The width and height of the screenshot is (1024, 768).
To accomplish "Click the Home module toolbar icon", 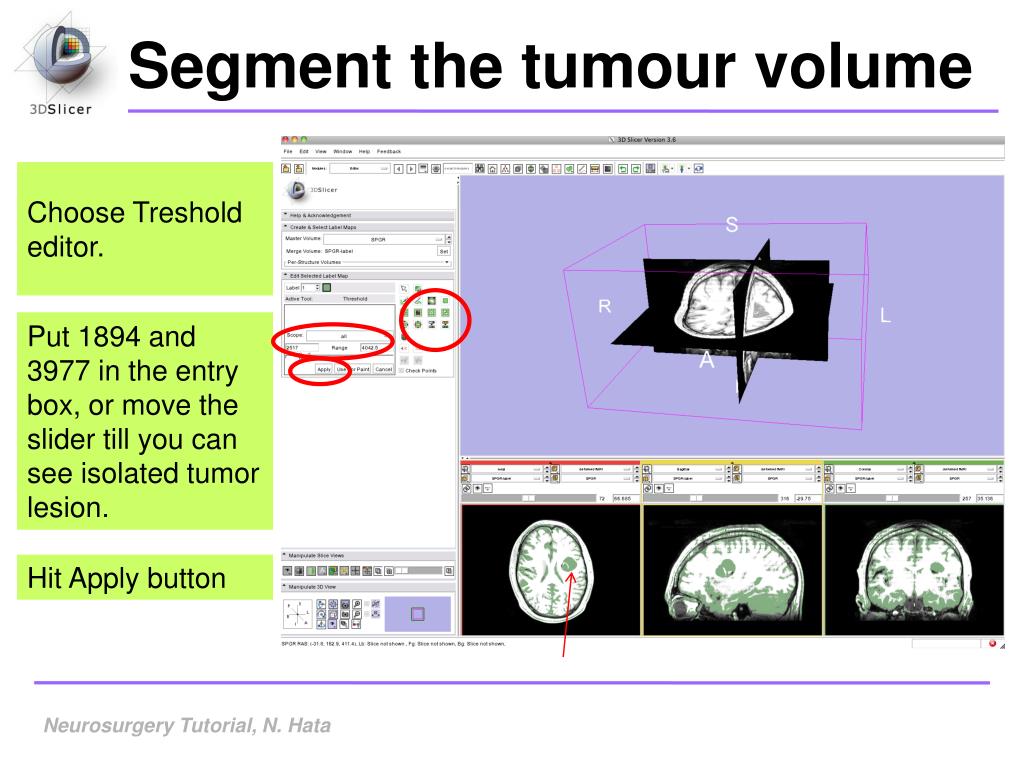I will click(x=492, y=168).
